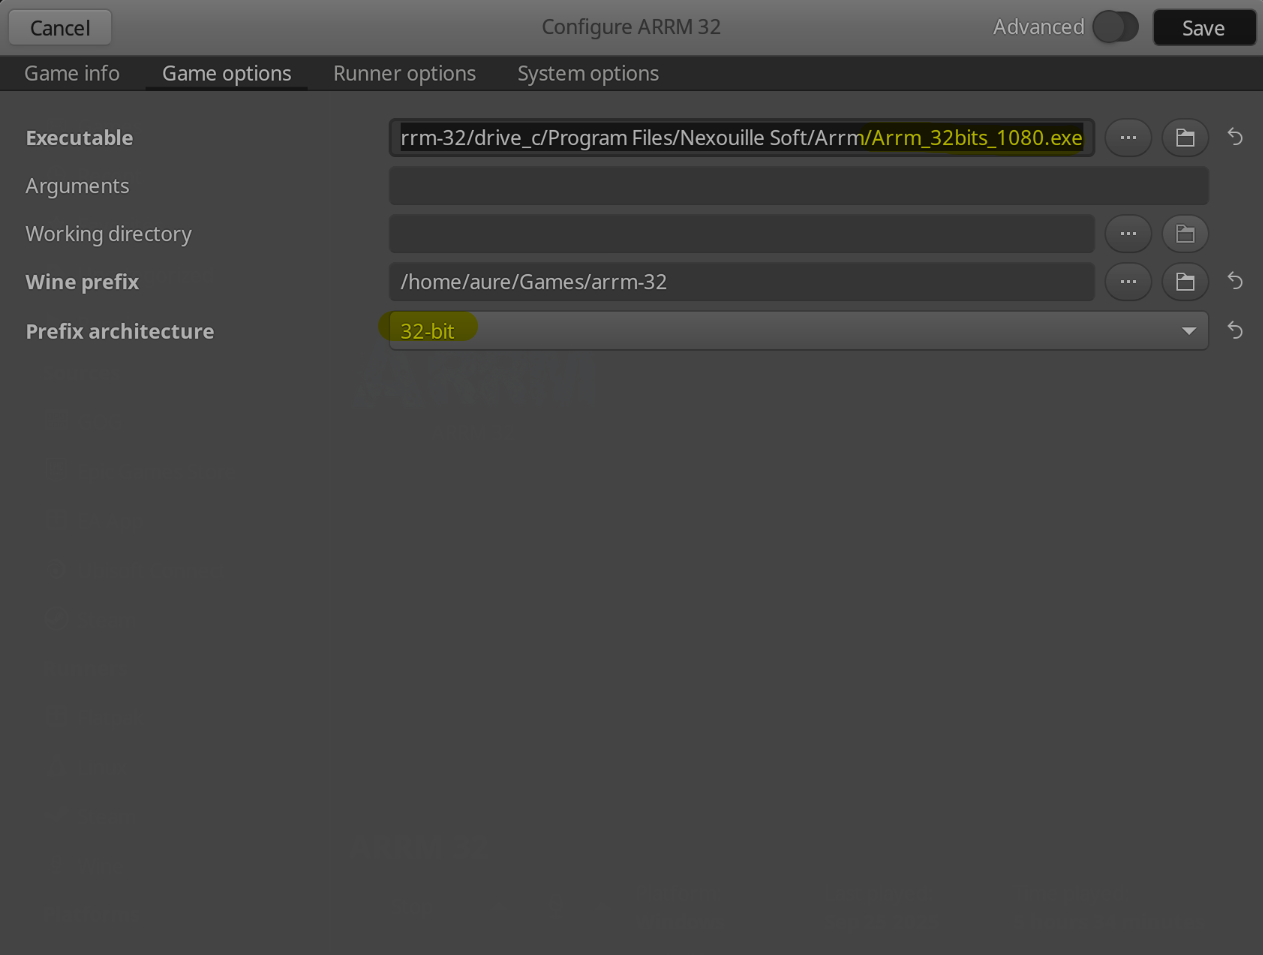Select the 32-bit architecture combo box
The width and height of the screenshot is (1263, 955).
tap(780, 331)
